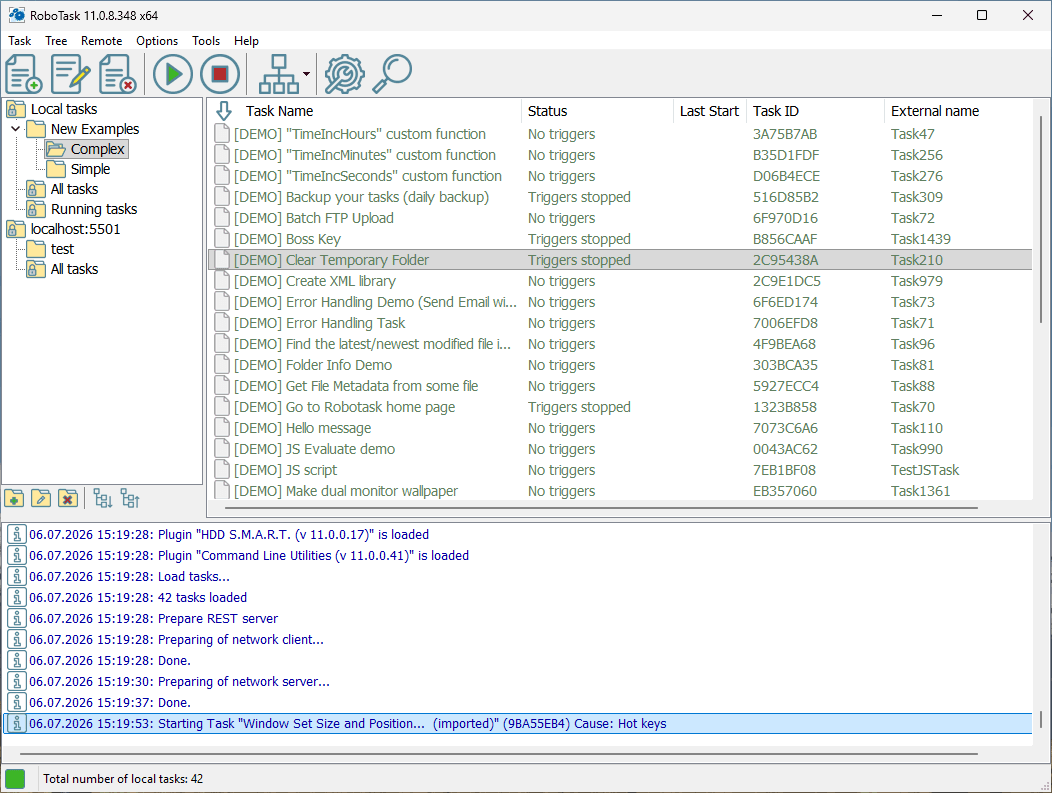Open settings with the gear and wrench icon

click(344, 74)
